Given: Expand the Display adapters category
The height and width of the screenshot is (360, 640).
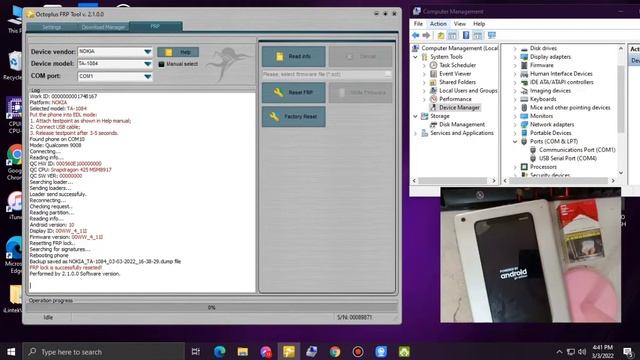Looking at the screenshot, I should (x=515, y=57).
